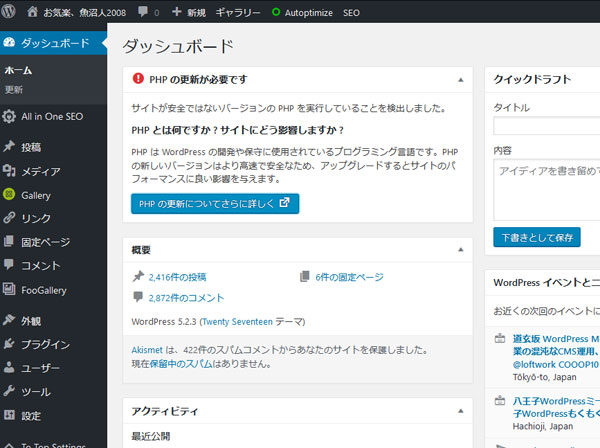Select ダッシュボード in the sidebar
The width and height of the screenshot is (600, 448).
pyautogui.click(x=55, y=43)
